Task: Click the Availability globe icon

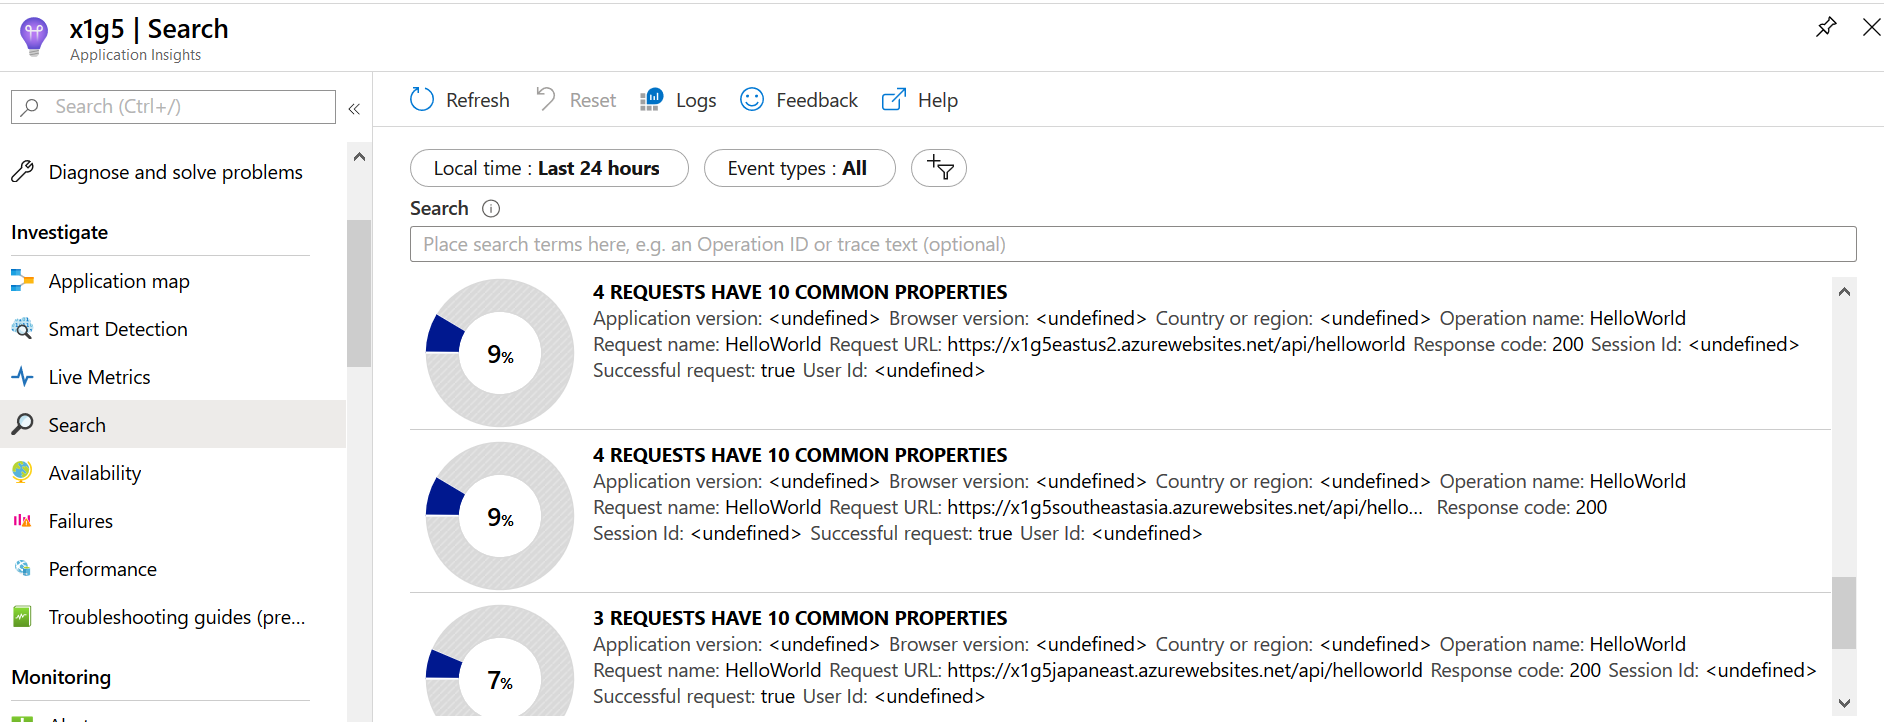Action: point(23,473)
